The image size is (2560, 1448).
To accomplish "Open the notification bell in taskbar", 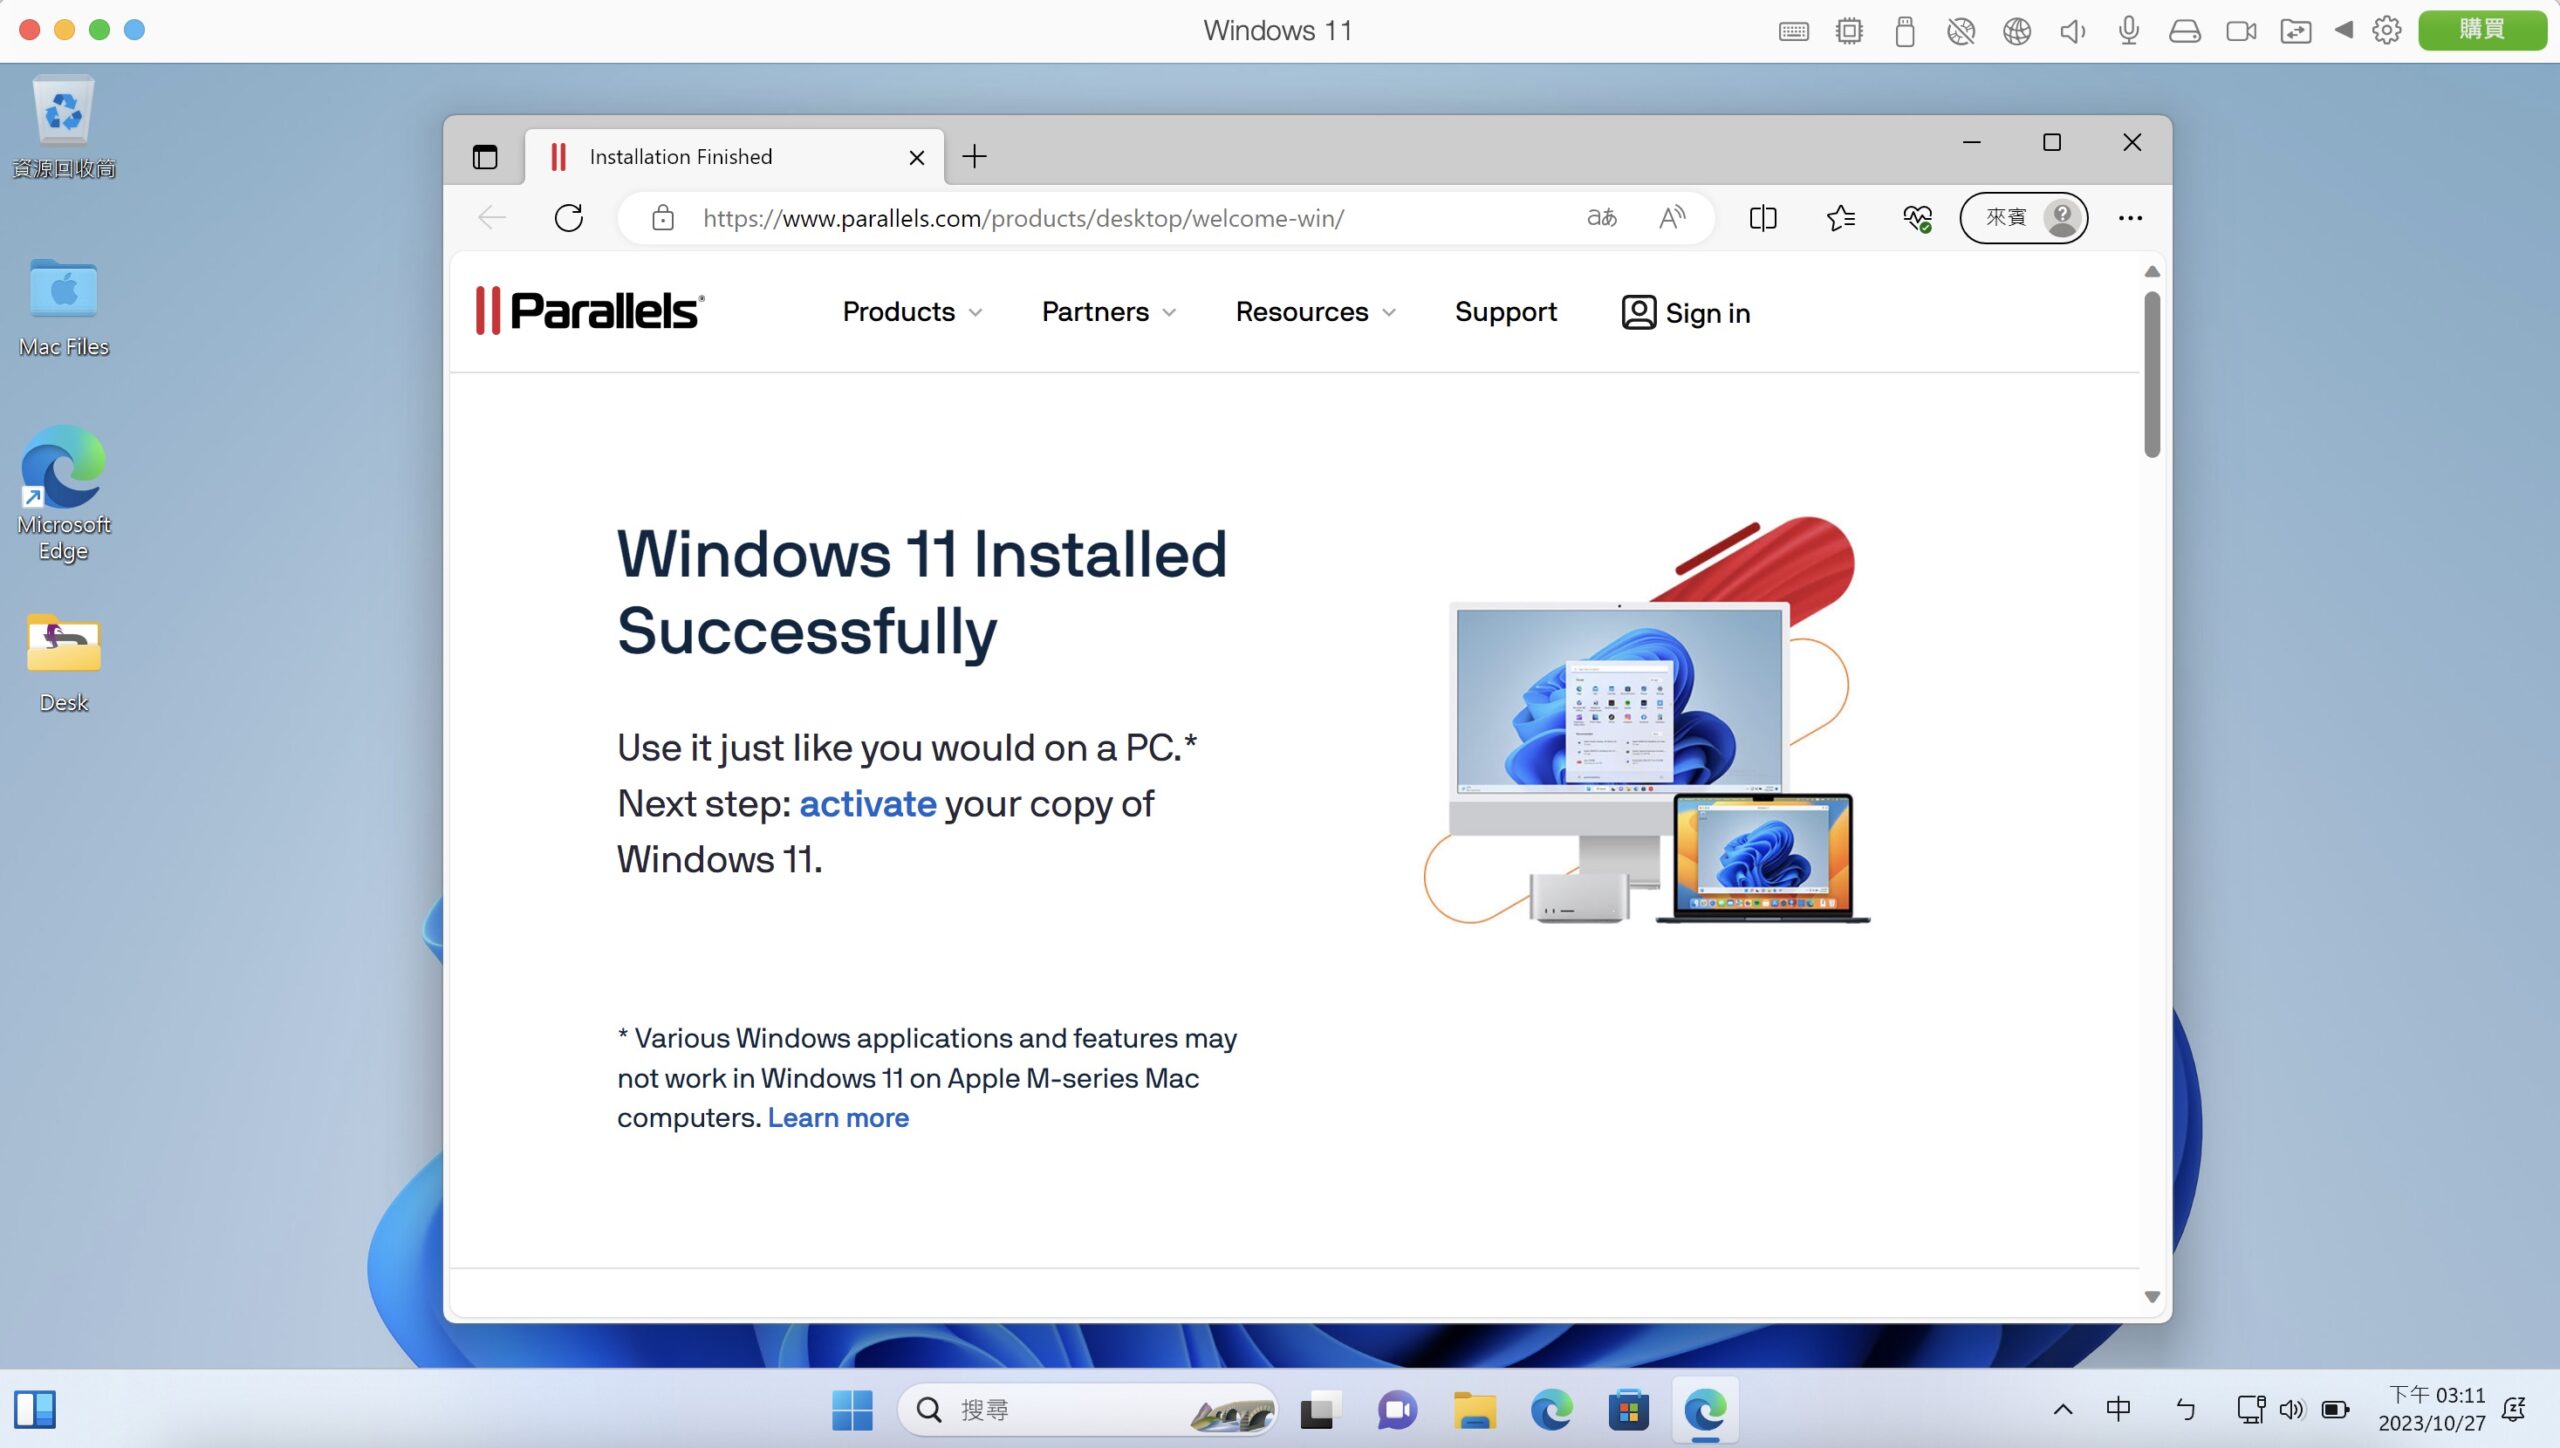I will 2514,1410.
